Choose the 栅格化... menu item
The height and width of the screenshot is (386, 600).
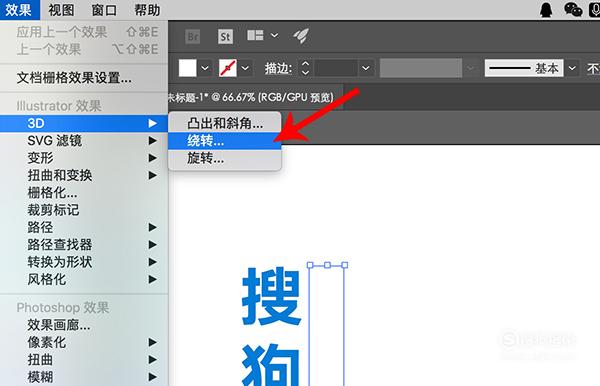click(x=84, y=193)
